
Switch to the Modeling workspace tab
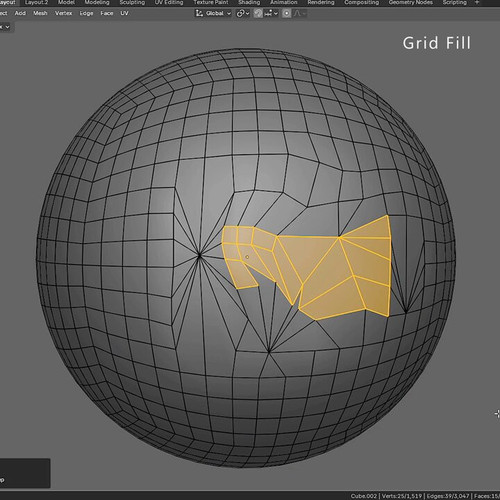click(x=97, y=2)
